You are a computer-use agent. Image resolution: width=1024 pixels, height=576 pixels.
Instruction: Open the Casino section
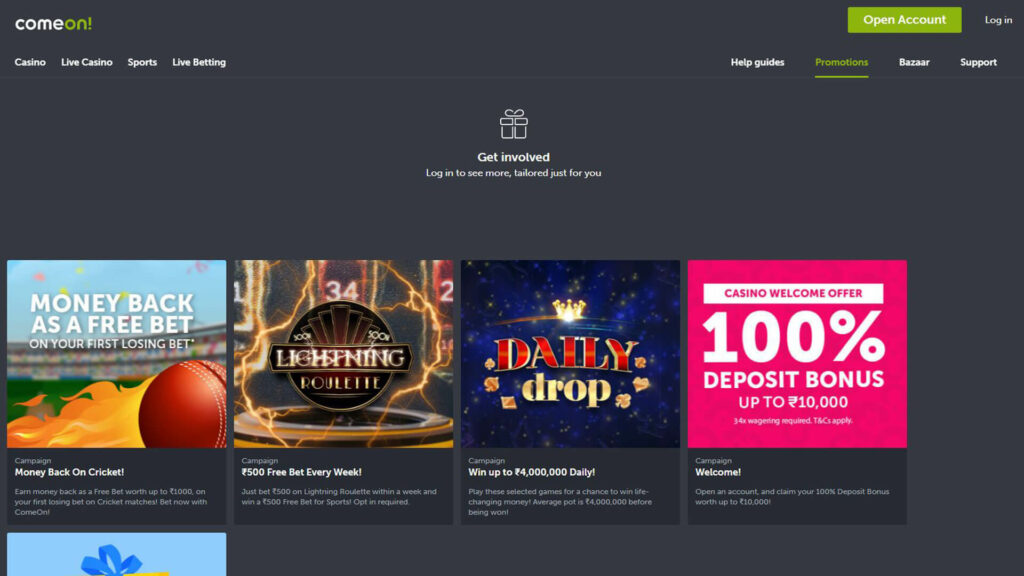pyautogui.click(x=30, y=62)
